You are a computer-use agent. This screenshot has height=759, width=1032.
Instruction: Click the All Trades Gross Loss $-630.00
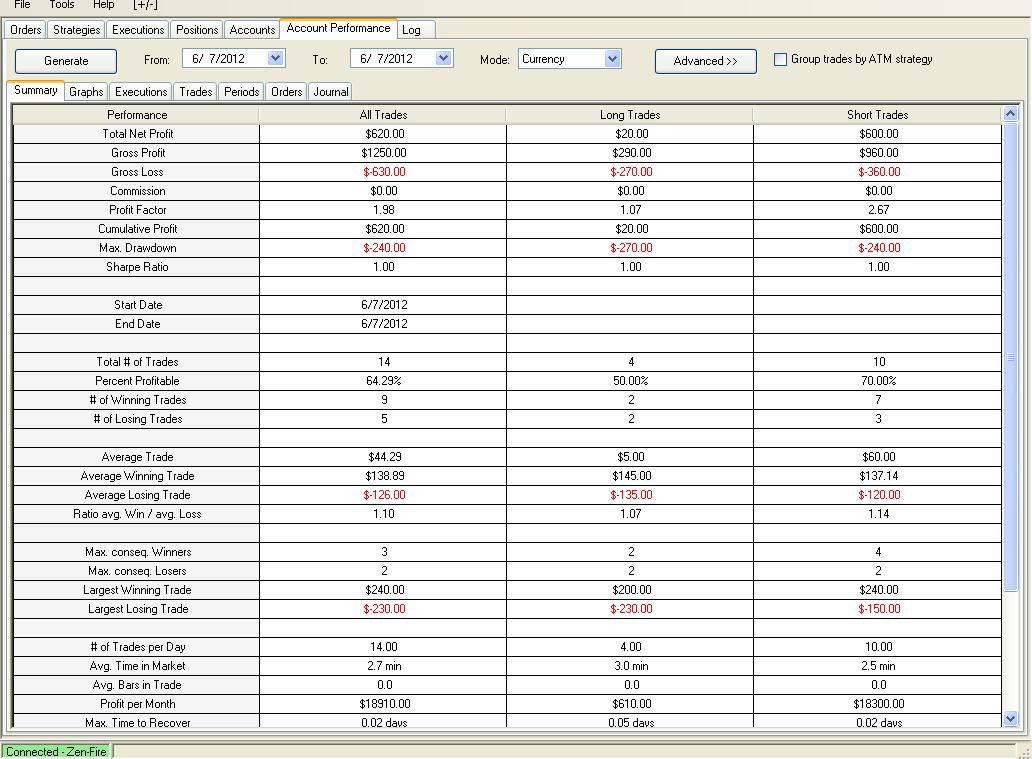384,172
